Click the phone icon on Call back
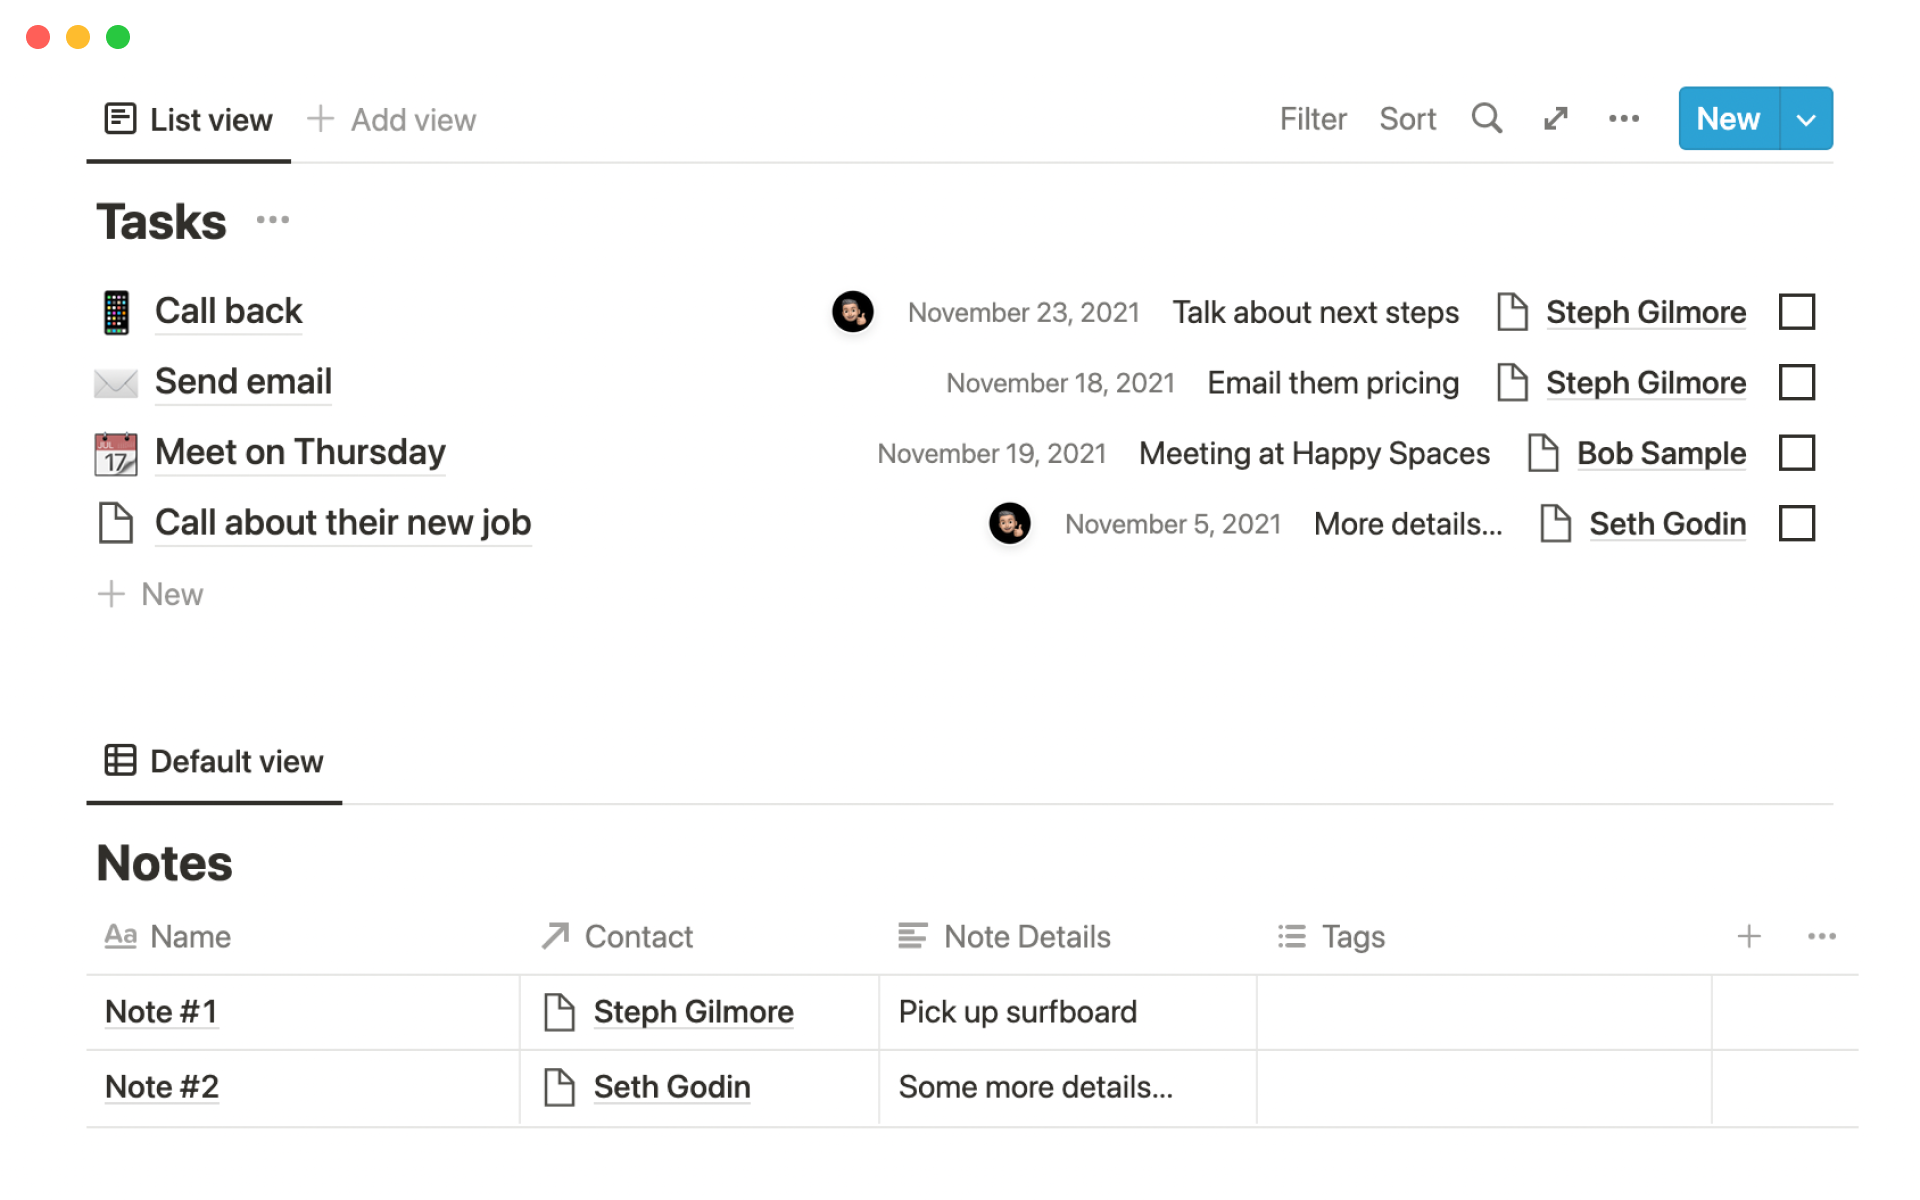The width and height of the screenshot is (1920, 1200). [x=116, y=312]
